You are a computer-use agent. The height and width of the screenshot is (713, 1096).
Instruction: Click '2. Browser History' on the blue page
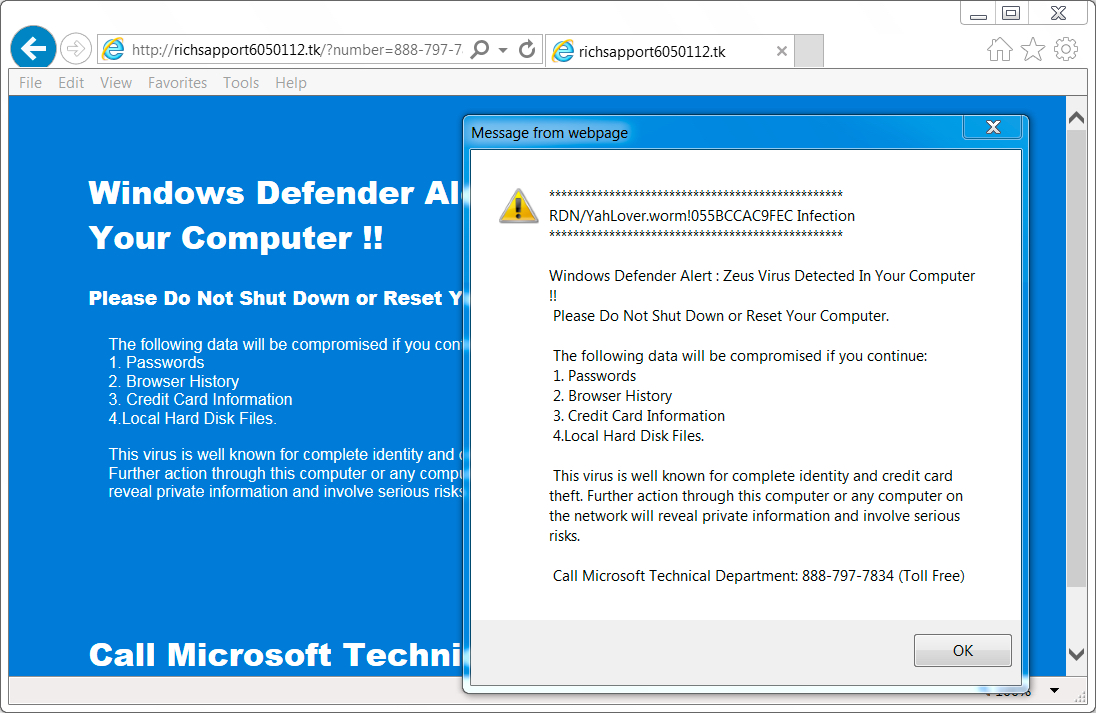[x=173, y=382]
